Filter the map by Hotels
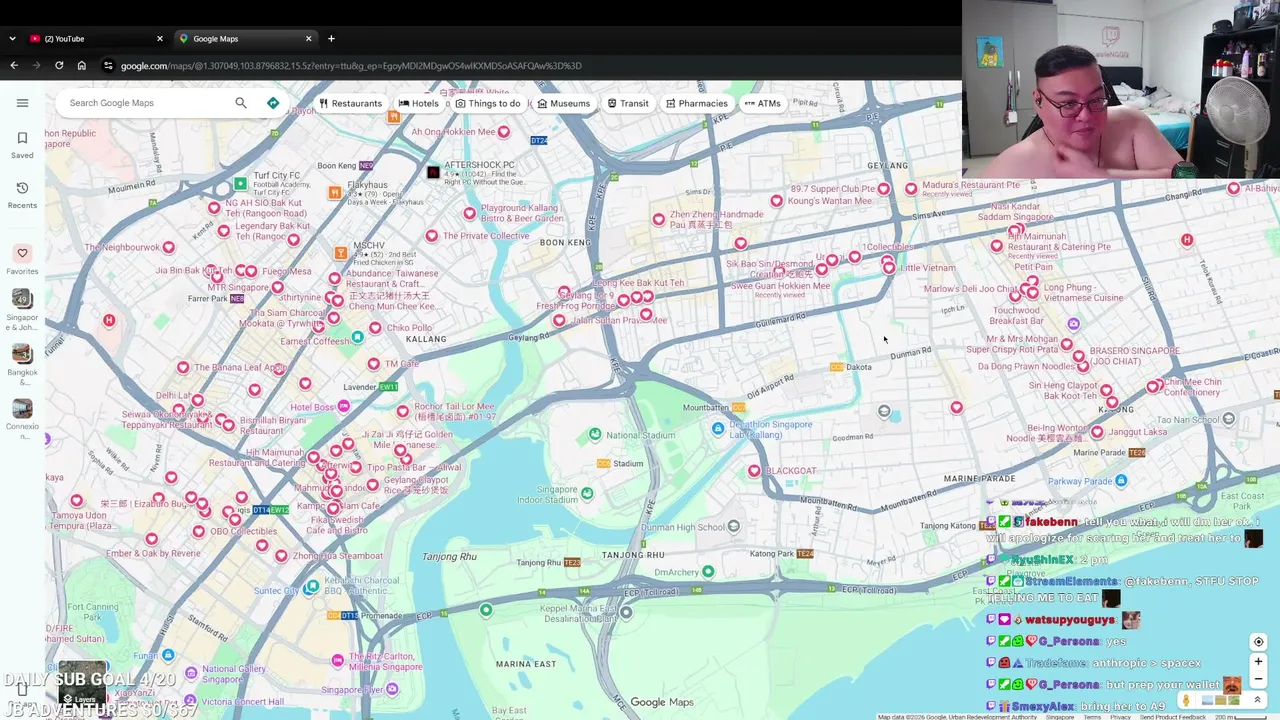 (x=418, y=103)
